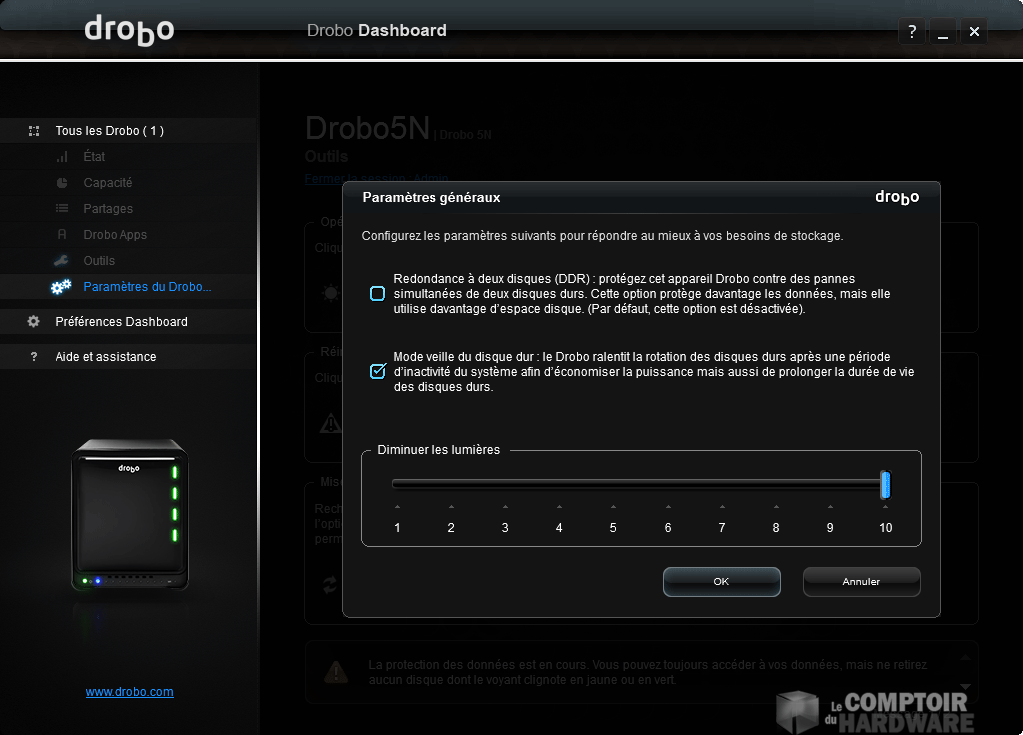
Task: Open the Aide et assistance section
Action: 105,357
